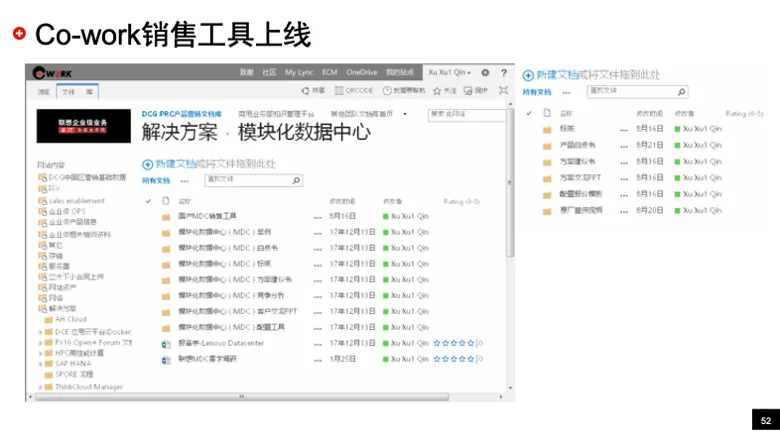Click folder icon of 8月20日 row in right list
Screen dimensions: 780x439
pyautogui.click(x=547, y=211)
